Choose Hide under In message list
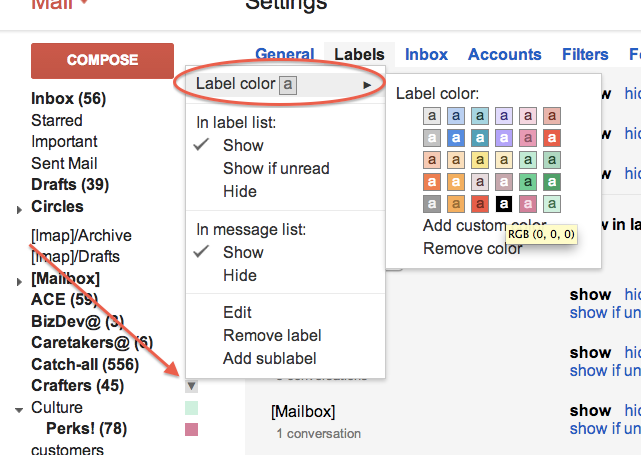The image size is (641, 455). [x=240, y=276]
